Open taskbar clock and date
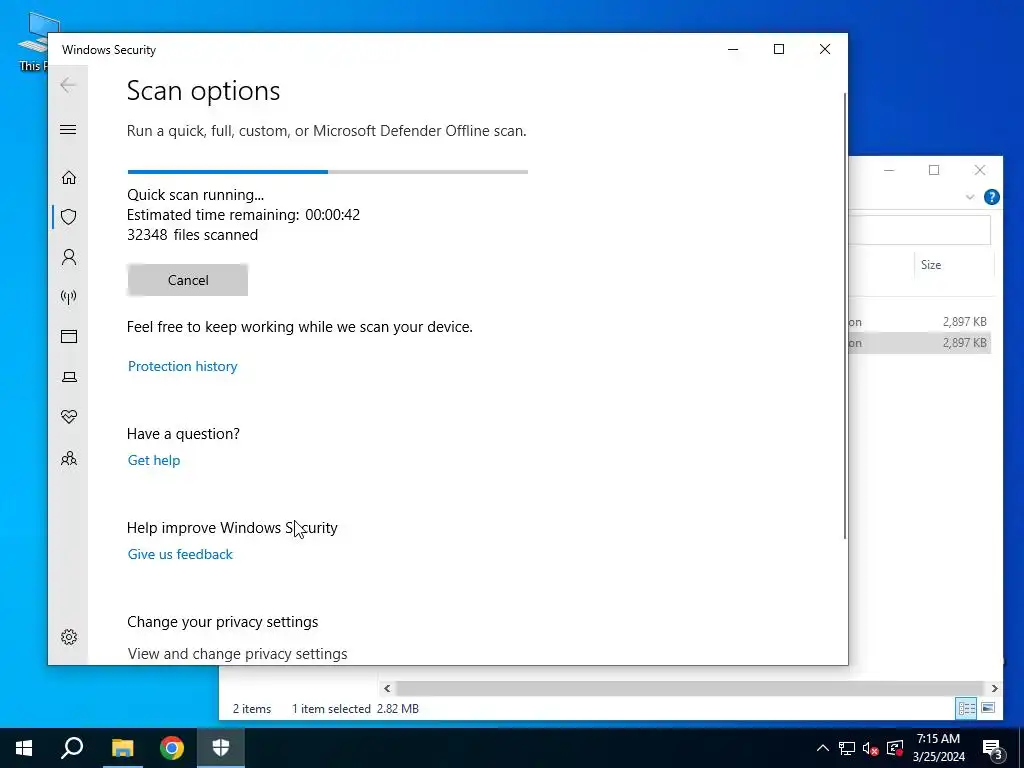 (938, 748)
